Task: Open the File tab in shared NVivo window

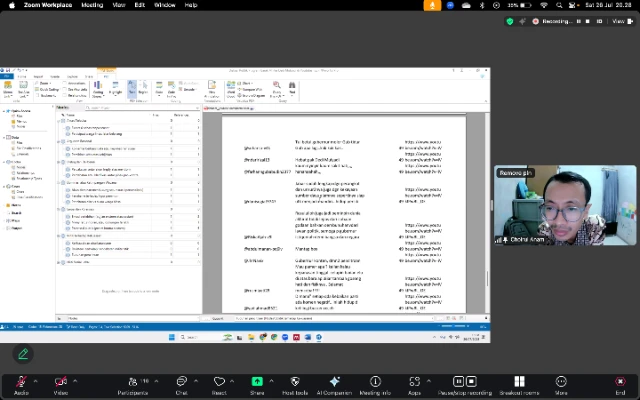Action: pos(7,76)
